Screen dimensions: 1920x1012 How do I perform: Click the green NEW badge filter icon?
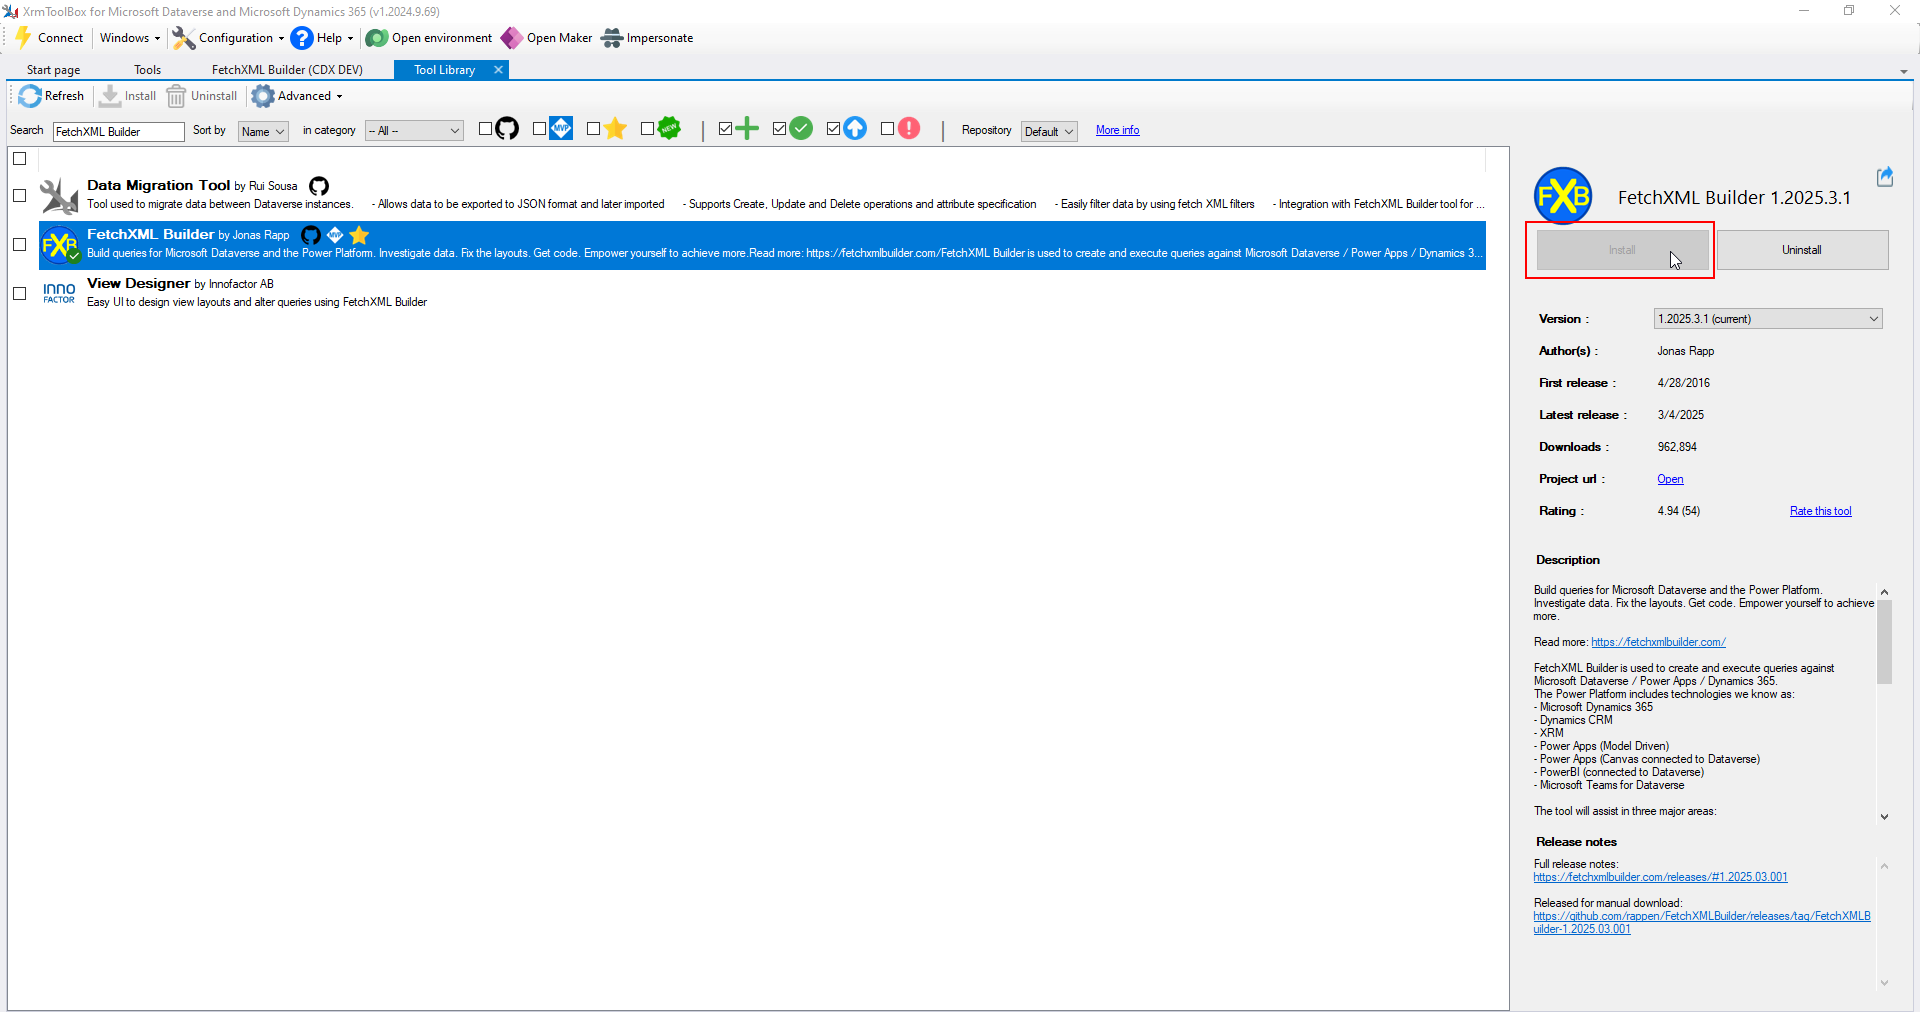669,128
